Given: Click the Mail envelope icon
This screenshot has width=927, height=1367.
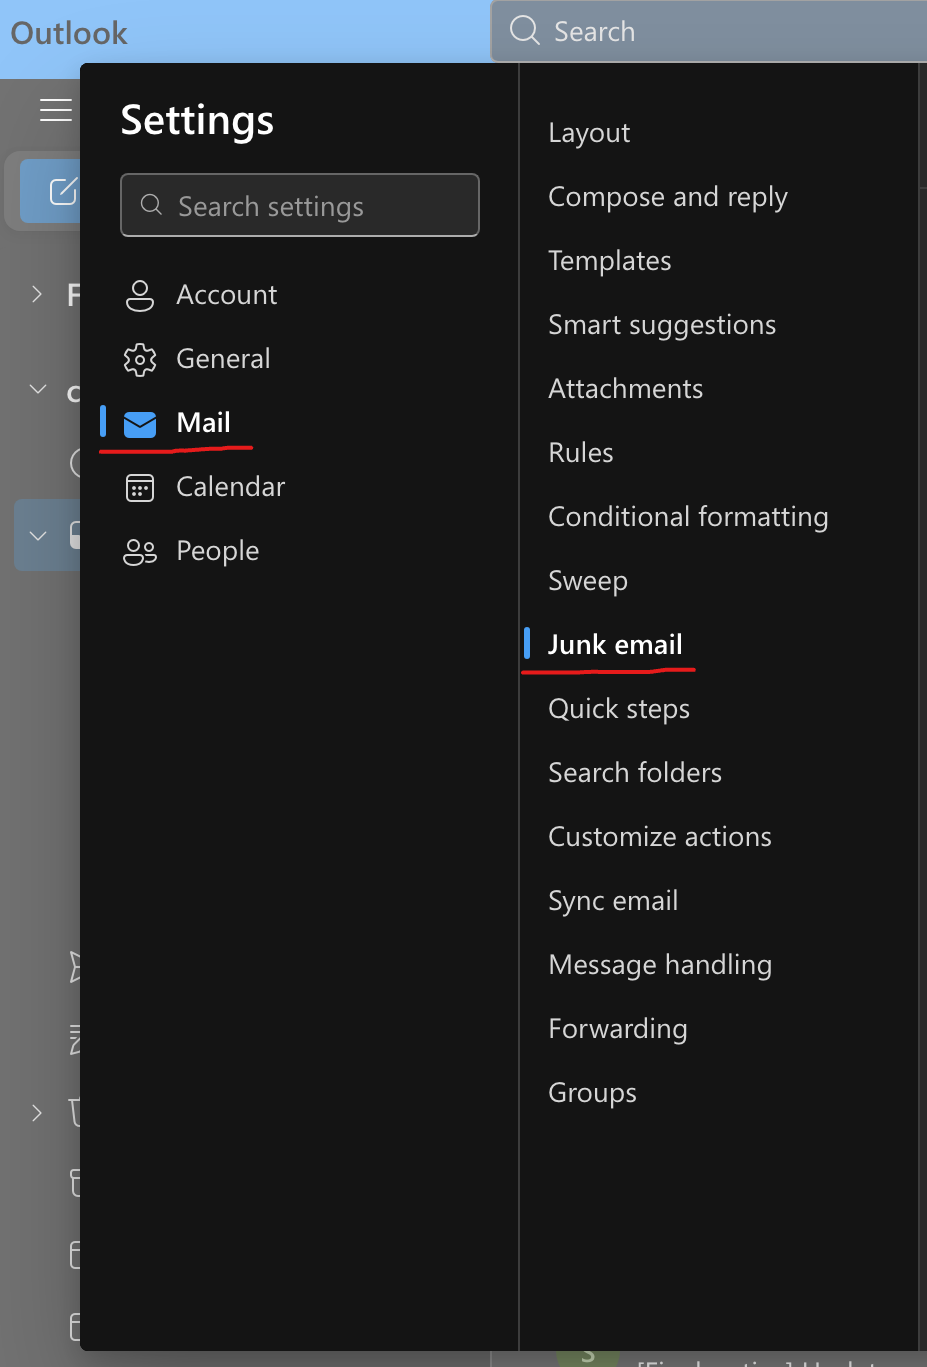Looking at the screenshot, I should 140,424.
